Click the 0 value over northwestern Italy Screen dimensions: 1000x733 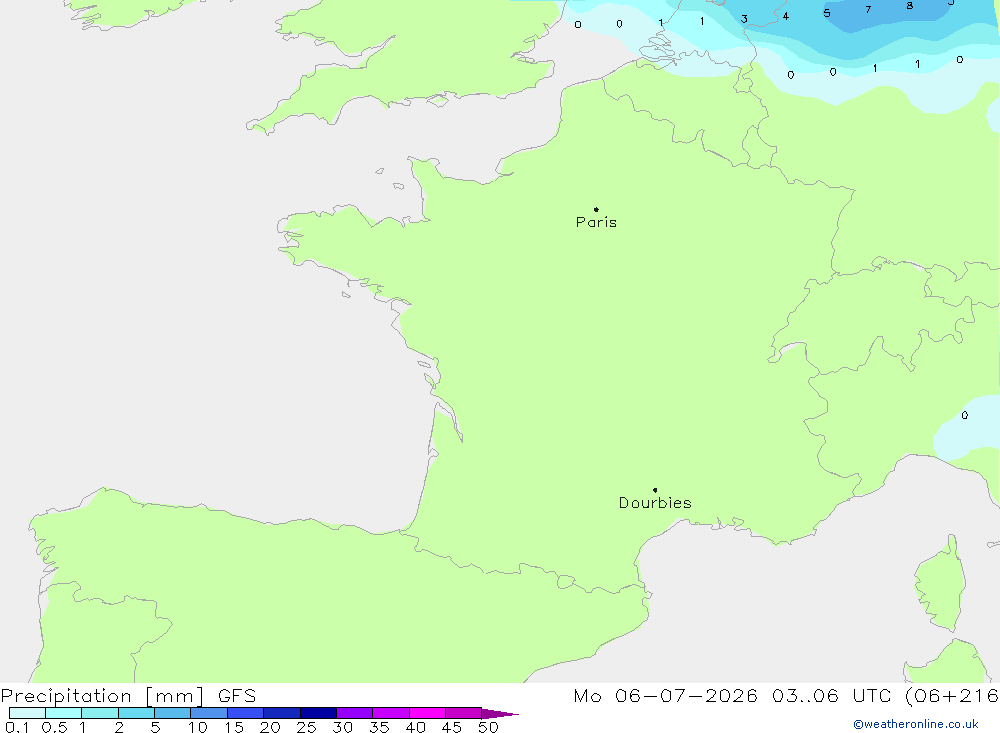(x=964, y=415)
